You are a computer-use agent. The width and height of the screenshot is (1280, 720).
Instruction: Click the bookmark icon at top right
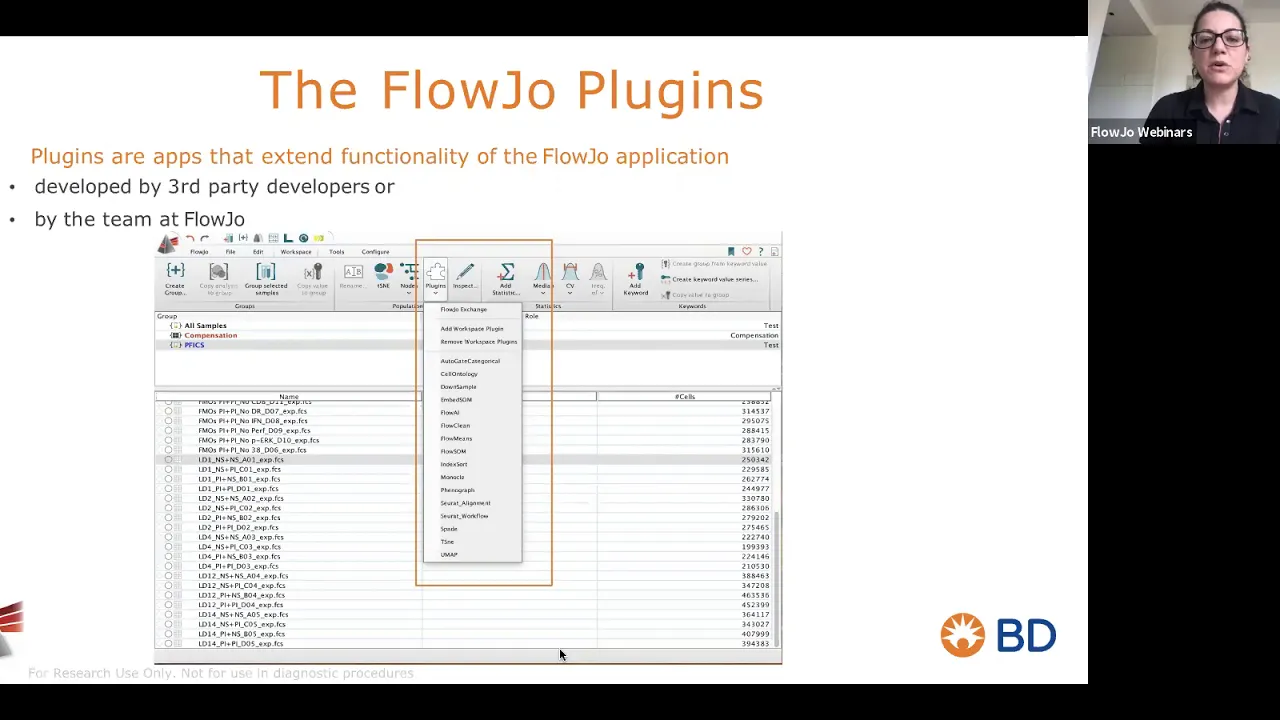coord(731,251)
